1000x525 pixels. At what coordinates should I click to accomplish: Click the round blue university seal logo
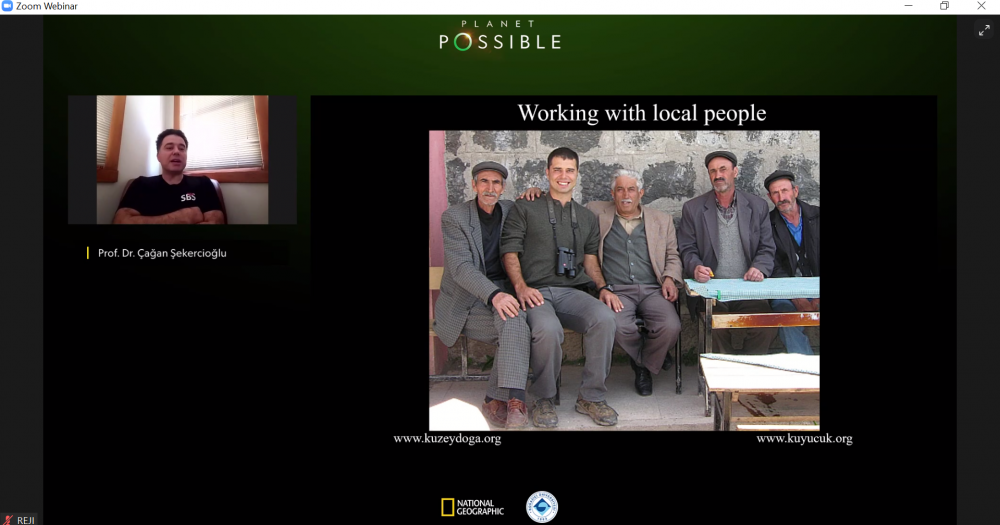pyautogui.click(x=542, y=506)
